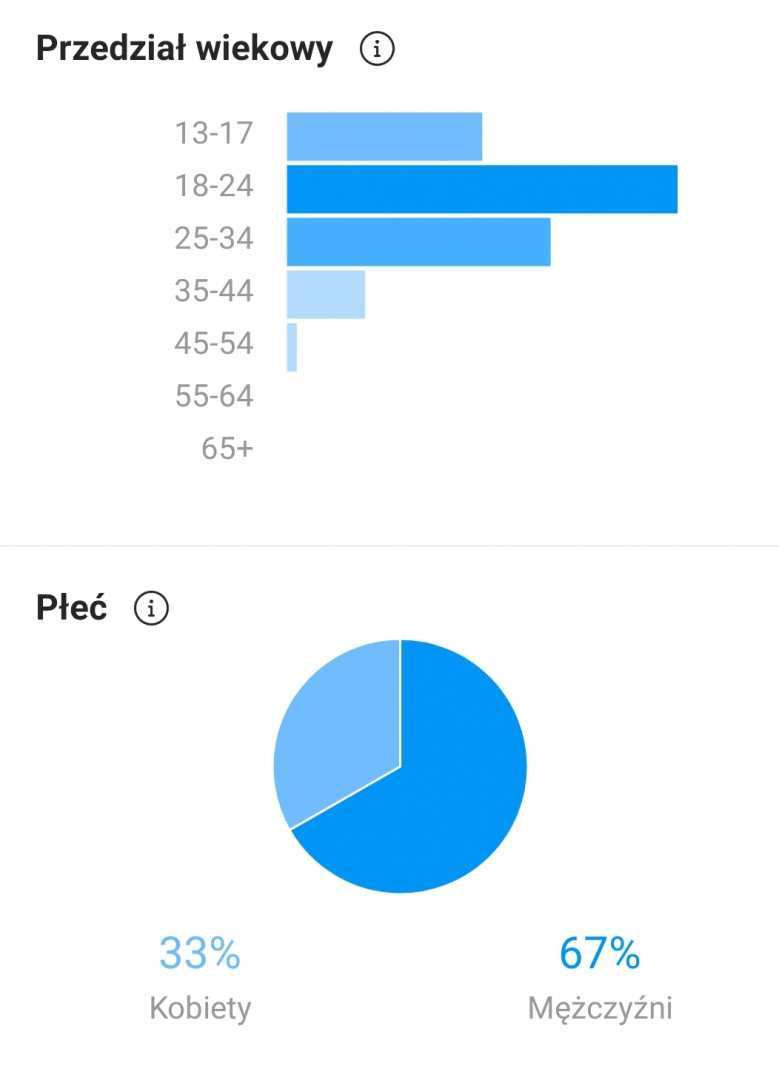Image resolution: width=779 pixels, height=1080 pixels.
Task: Select the Kobiety legend label
Action: [x=200, y=1008]
